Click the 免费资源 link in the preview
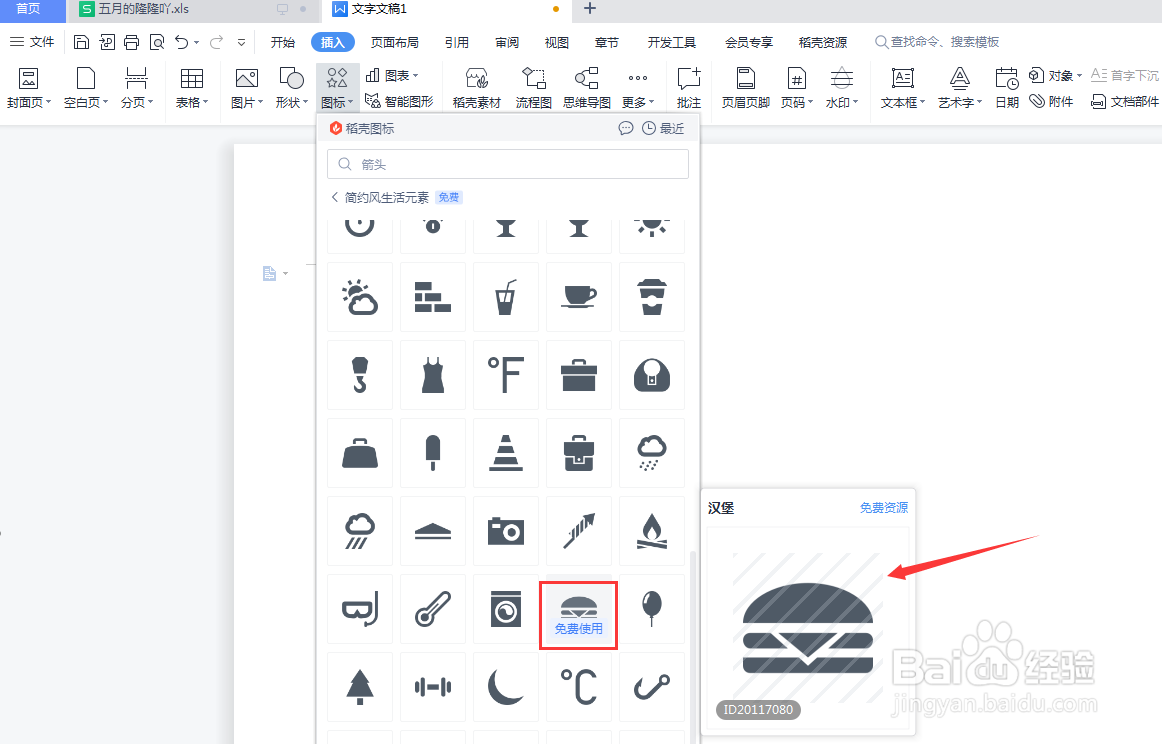The height and width of the screenshot is (744, 1162). (882, 507)
